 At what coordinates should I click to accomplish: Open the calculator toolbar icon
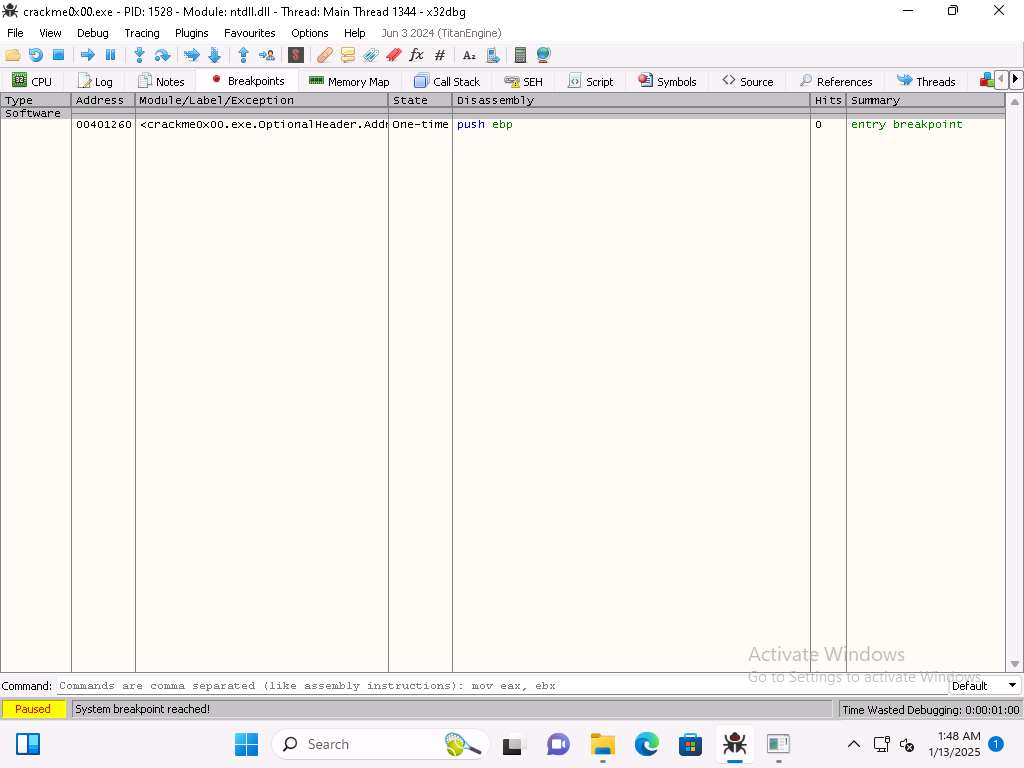click(x=520, y=55)
